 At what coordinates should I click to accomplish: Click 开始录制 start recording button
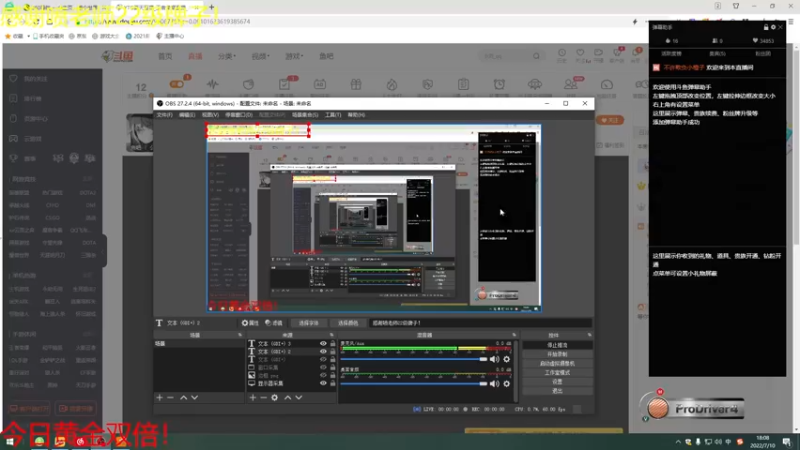point(557,355)
